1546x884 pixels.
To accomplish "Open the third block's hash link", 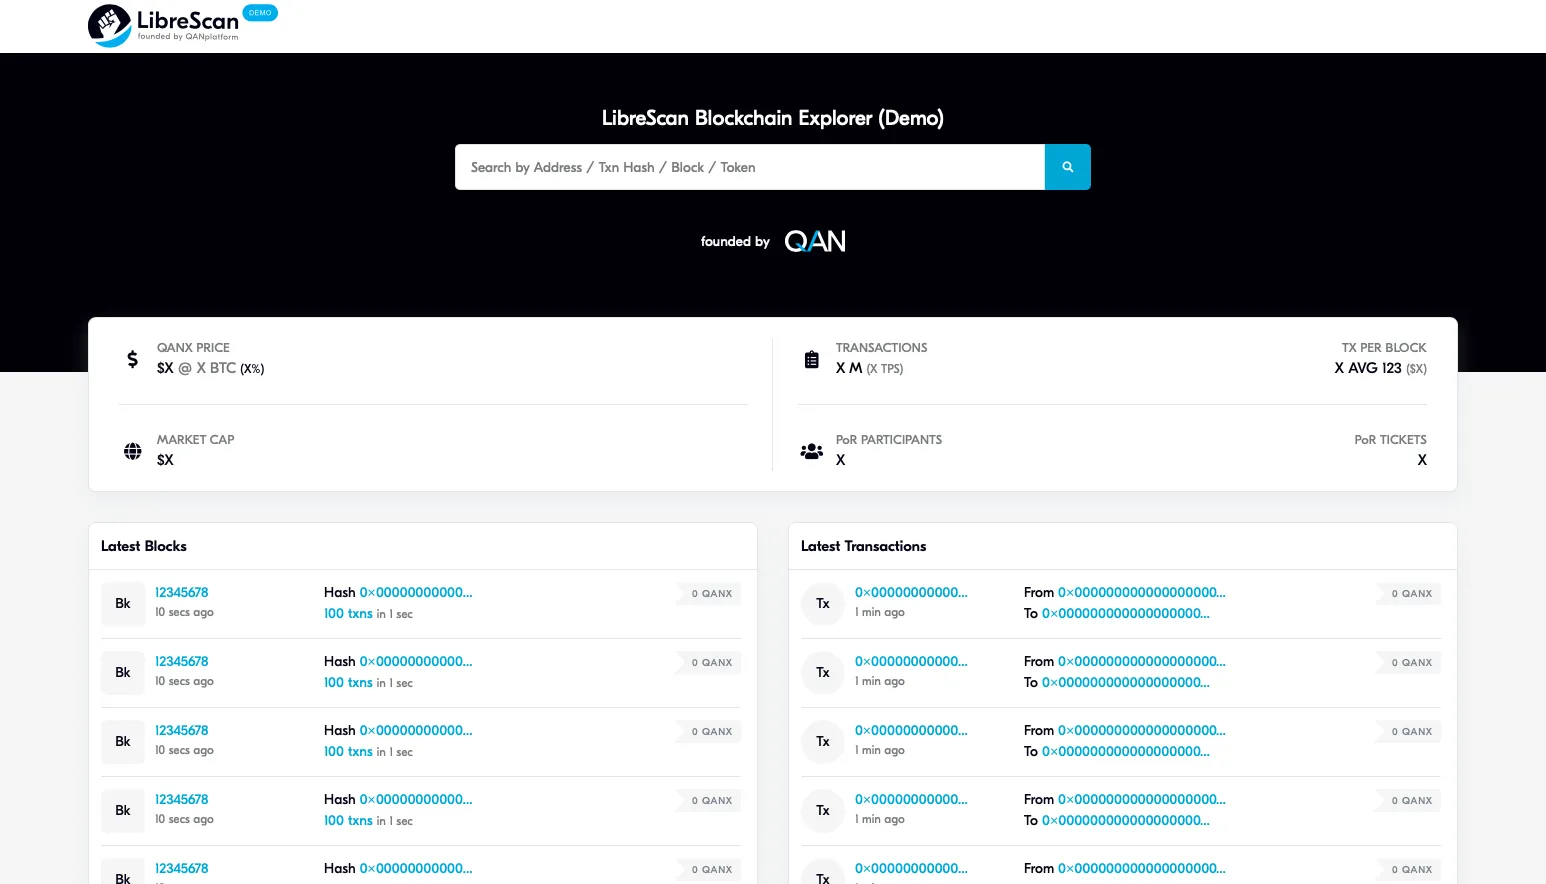I will click(x=416, y=730).
